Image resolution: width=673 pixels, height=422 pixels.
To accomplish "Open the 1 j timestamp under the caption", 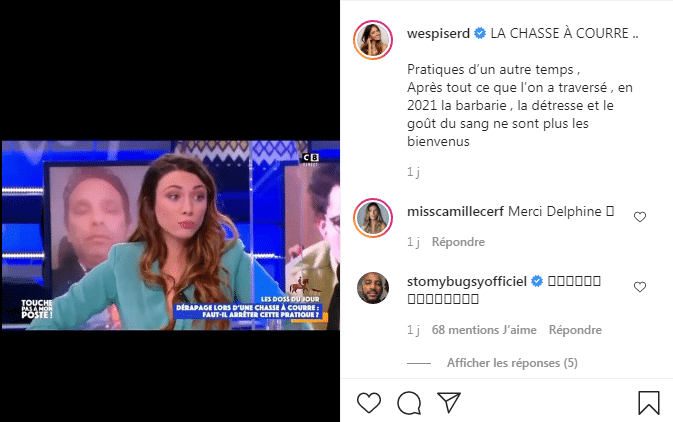I will (x=413, y=172).
